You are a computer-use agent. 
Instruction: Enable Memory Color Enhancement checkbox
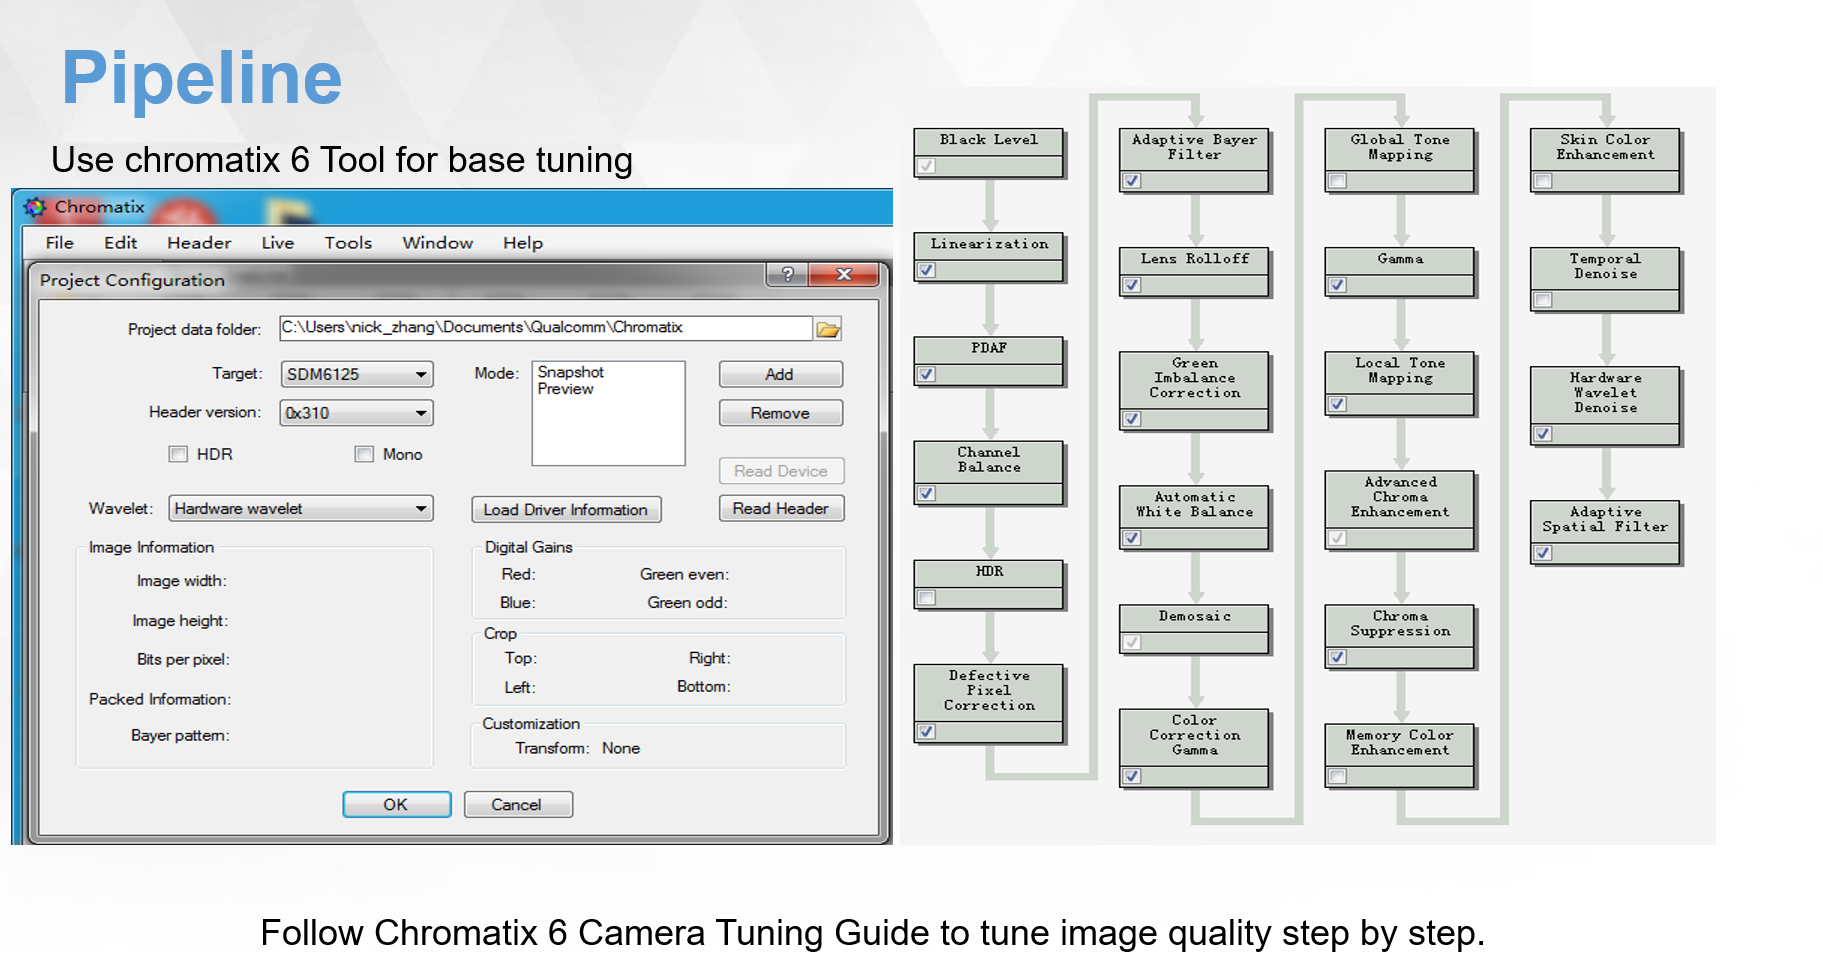(1338, 776)
